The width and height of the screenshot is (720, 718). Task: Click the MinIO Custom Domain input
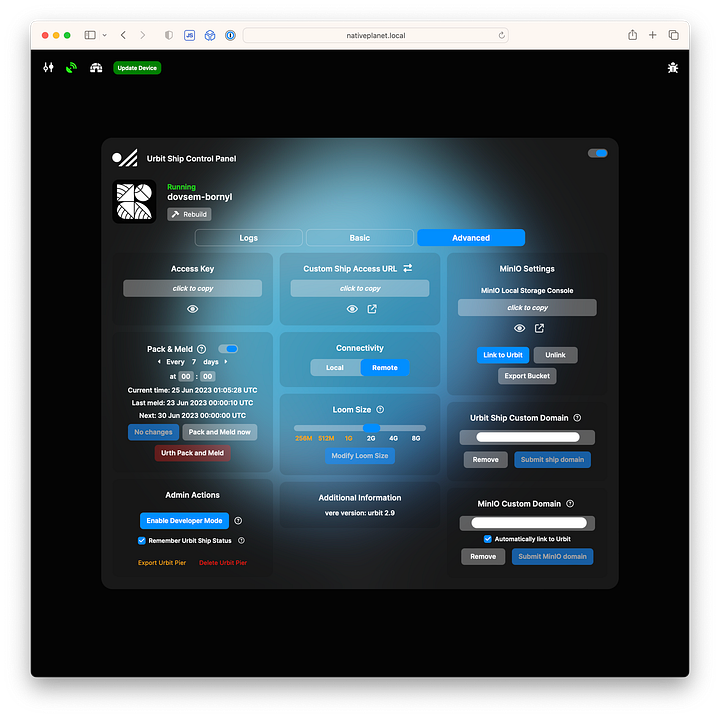click(527, 523)
